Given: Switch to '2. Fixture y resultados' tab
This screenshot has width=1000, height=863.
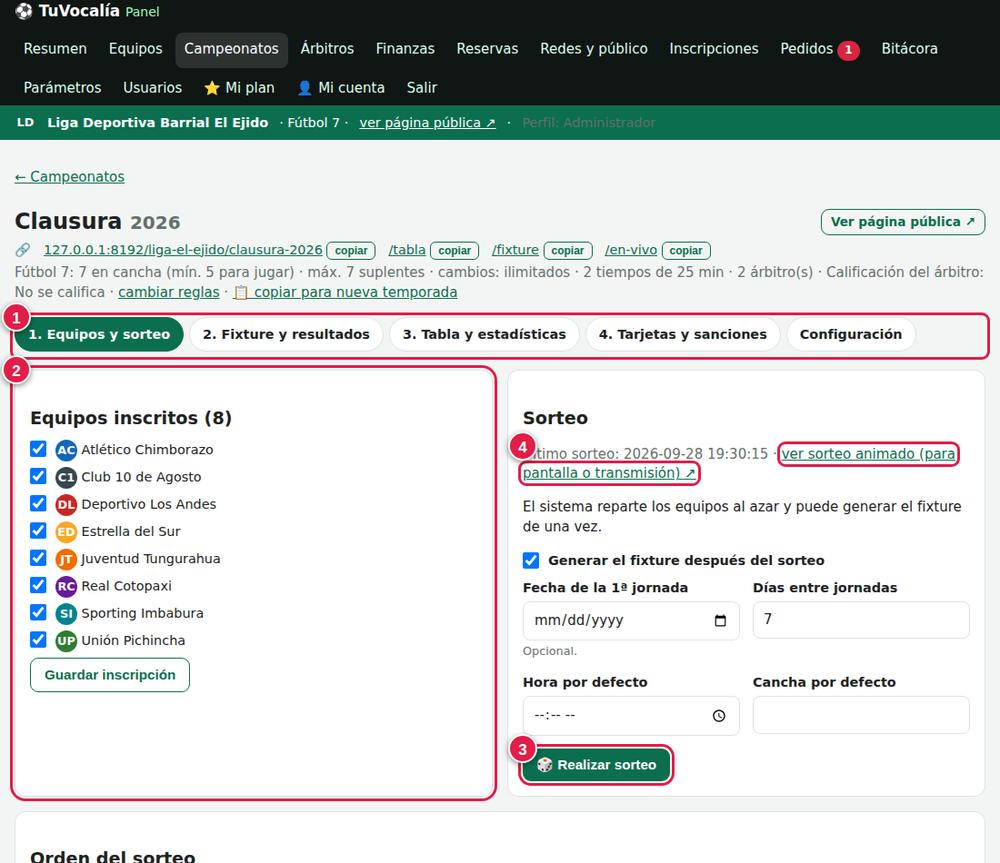Looking at the screenshot, I should click(x=286, y=334).
